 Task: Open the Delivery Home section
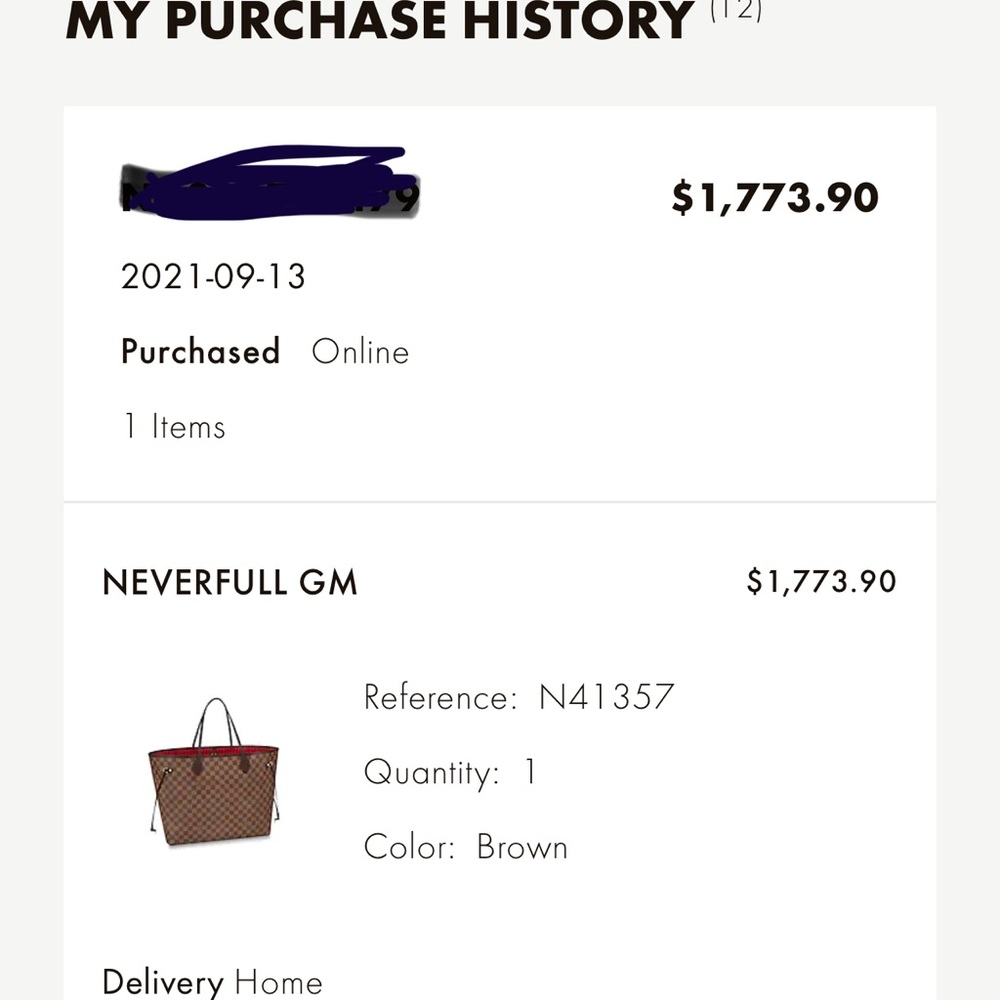213,981
